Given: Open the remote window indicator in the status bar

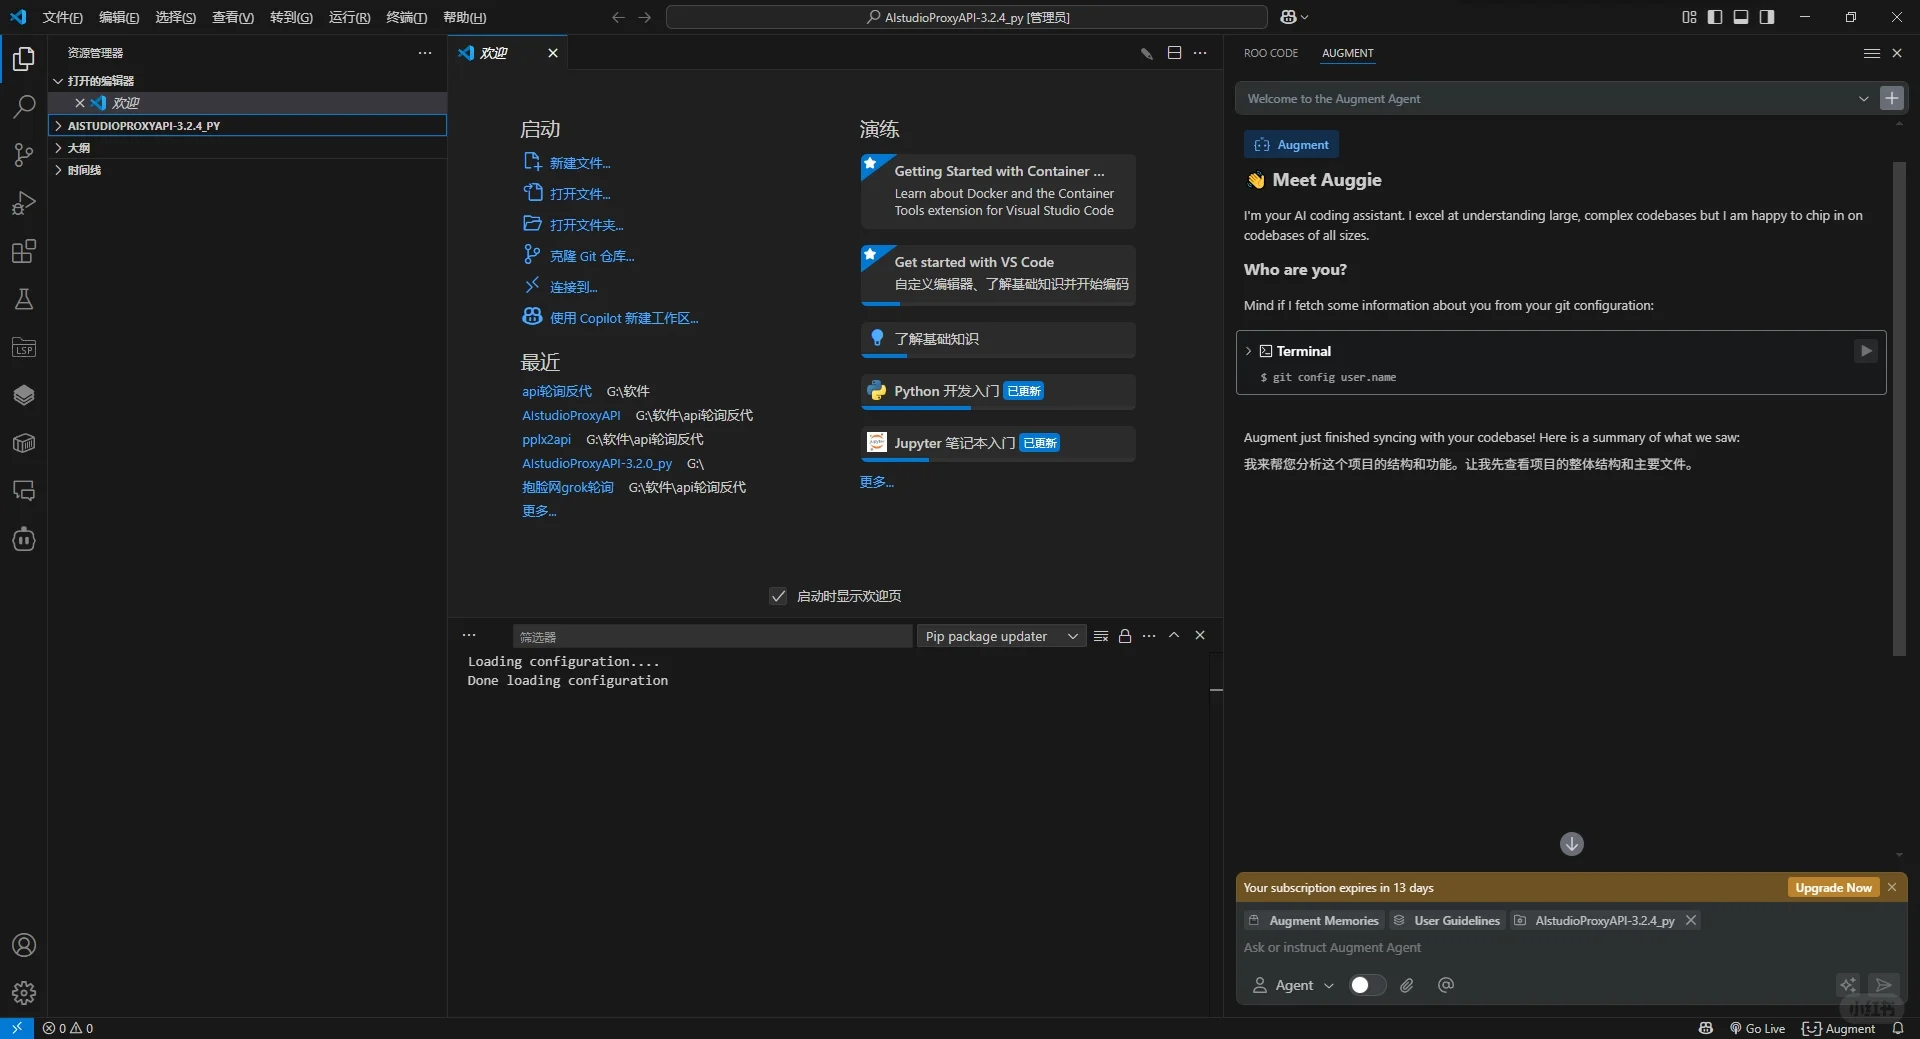Looking at the screenshot, I should [x=17, y=1028].
